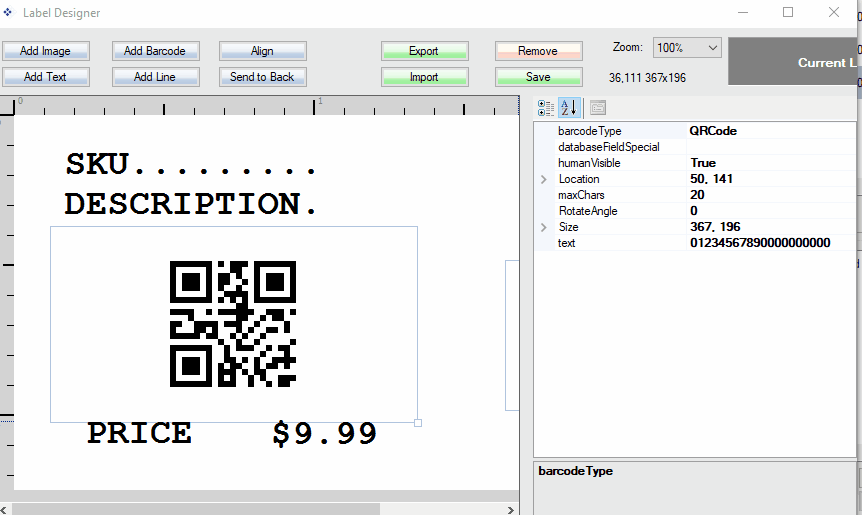
Task: Click the Add Image button
Action: pyautogui.click(x=46, y=51)
